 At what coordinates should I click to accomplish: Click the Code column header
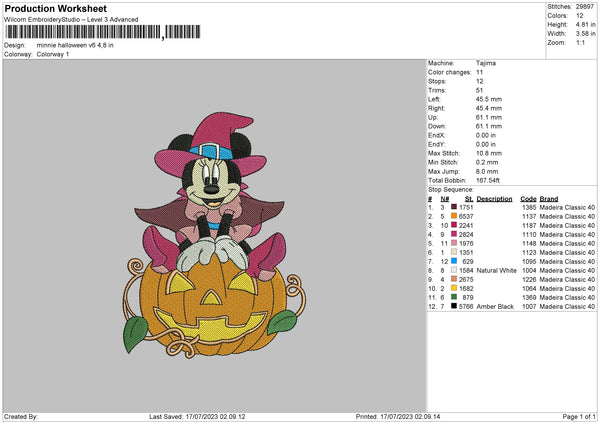coord(528,198)
